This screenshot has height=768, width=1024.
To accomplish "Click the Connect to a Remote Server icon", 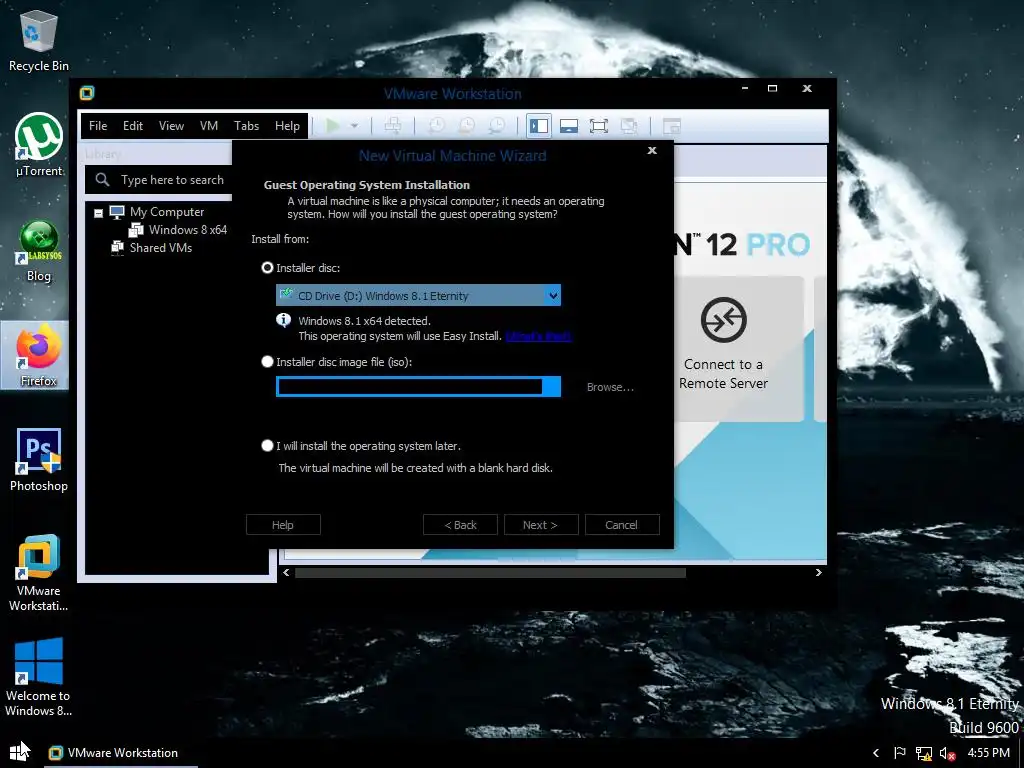I will 724,319.
